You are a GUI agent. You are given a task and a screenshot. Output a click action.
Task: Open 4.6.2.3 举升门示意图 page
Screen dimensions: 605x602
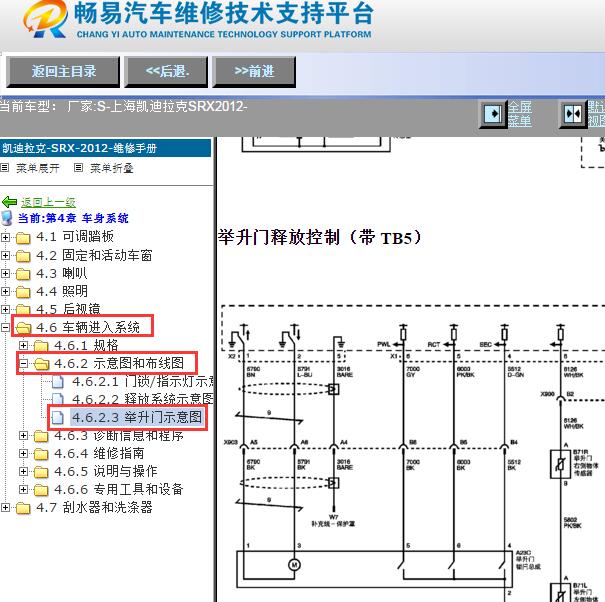pyautogui.click(x=137, y=417)
